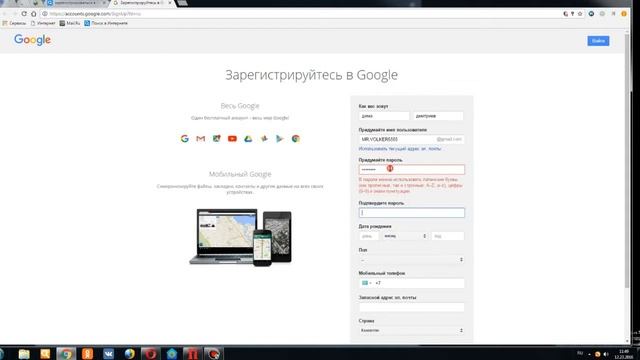Click the Google Photos pinwheel icon
Image resolution: width=640 pixels, height=360 pixels.
(x=264, y=139)
